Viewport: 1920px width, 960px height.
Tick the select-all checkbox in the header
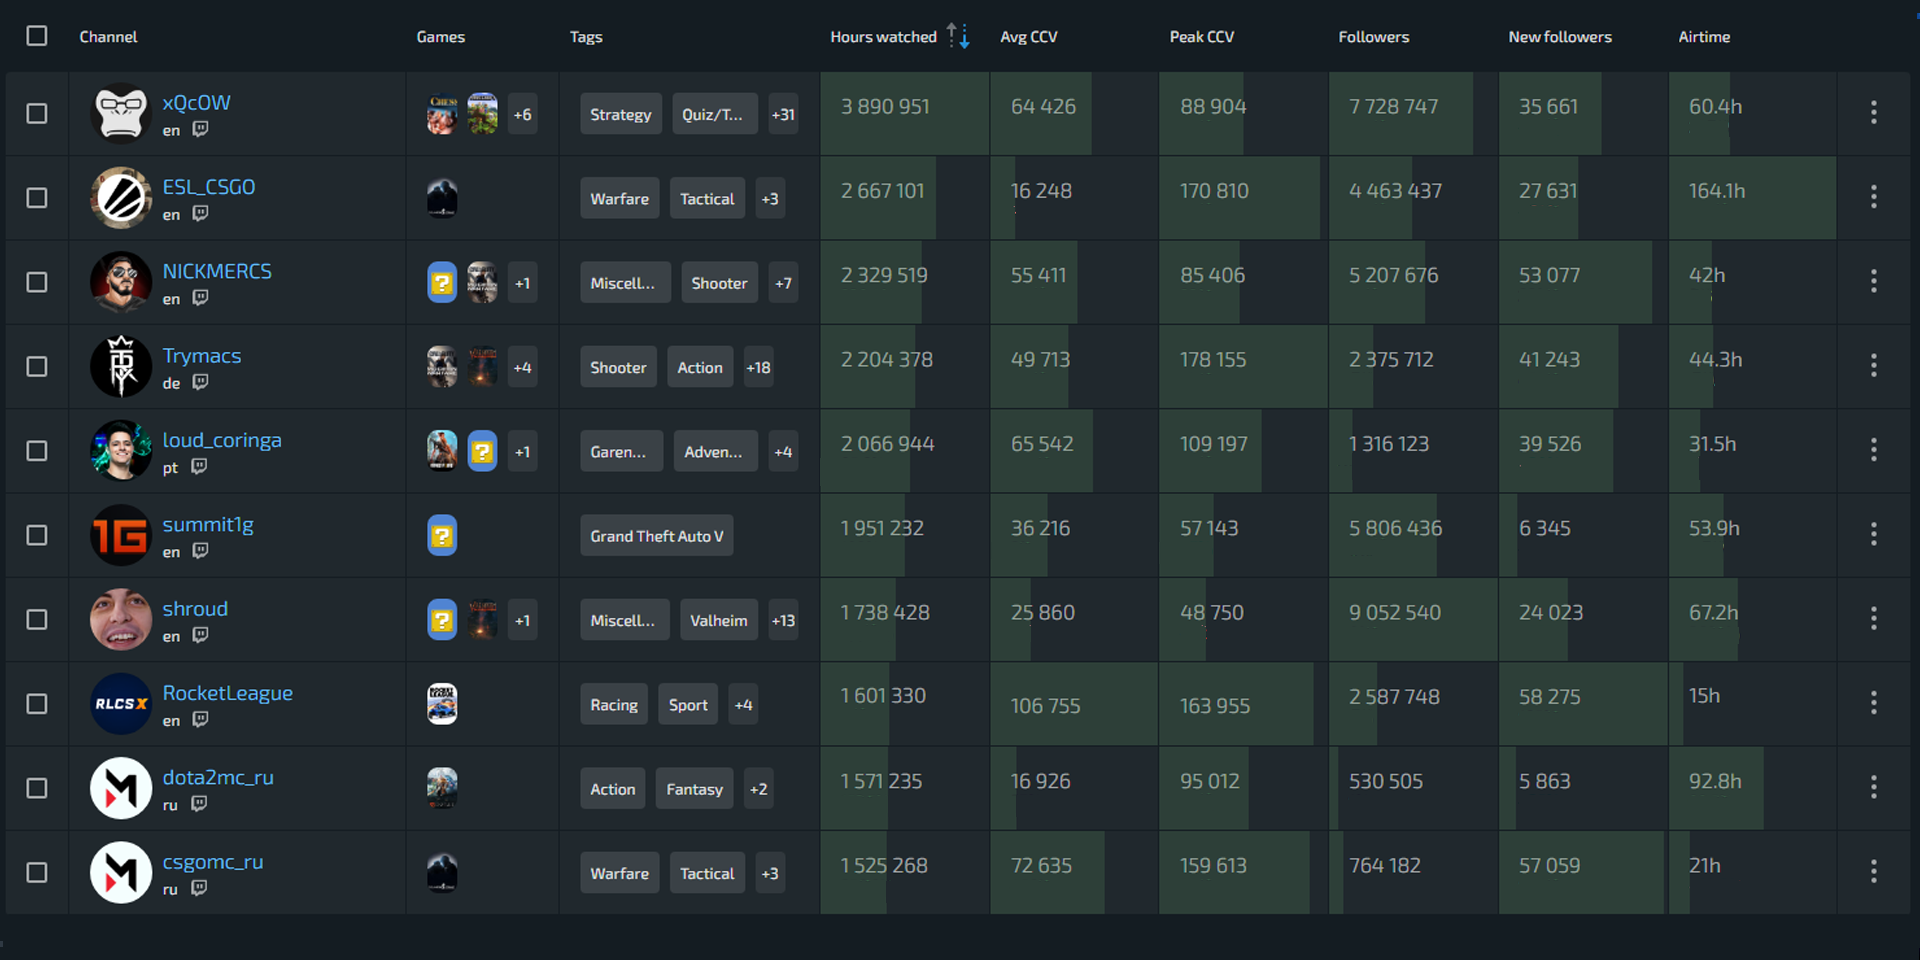(x=37, y=36)
